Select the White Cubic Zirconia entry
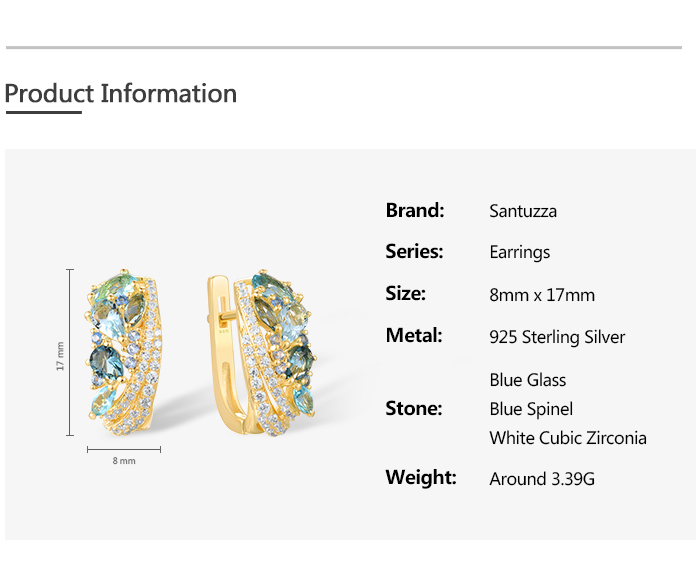Screen dimensions: 700x588 568,438
